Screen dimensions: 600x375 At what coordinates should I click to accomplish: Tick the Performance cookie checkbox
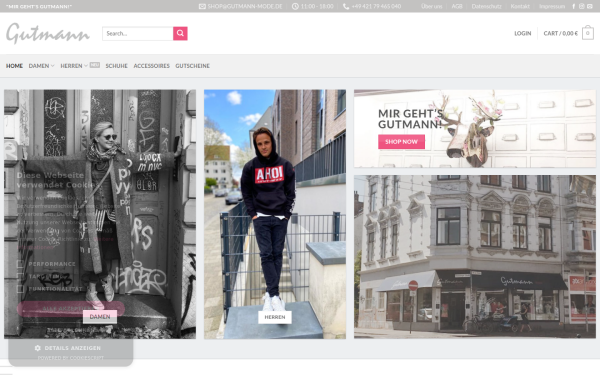click(20, 264)
